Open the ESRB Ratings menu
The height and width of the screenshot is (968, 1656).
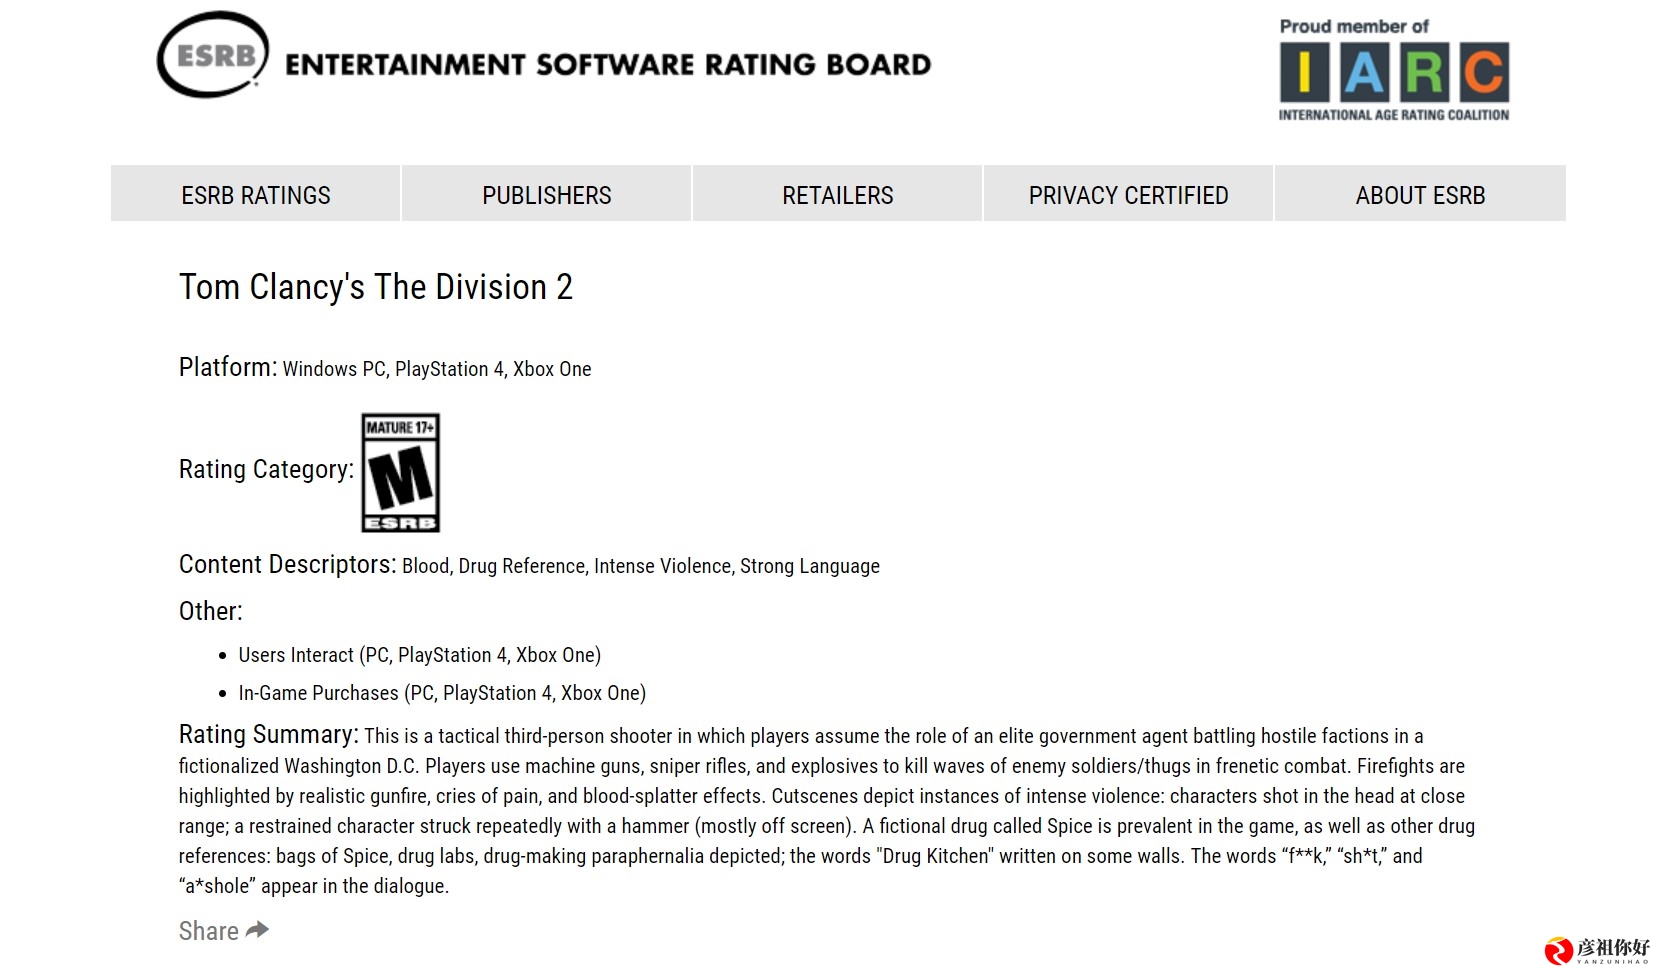256,194
